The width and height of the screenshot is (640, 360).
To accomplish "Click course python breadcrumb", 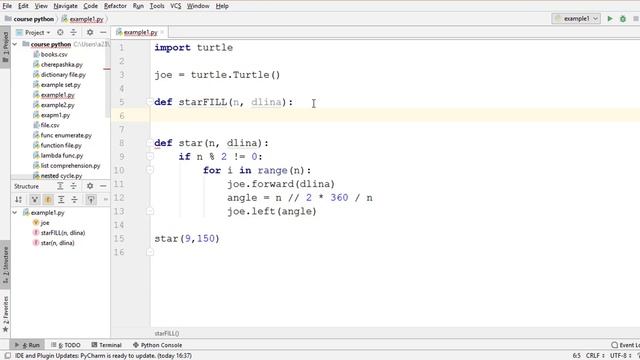I will [30, 19].
